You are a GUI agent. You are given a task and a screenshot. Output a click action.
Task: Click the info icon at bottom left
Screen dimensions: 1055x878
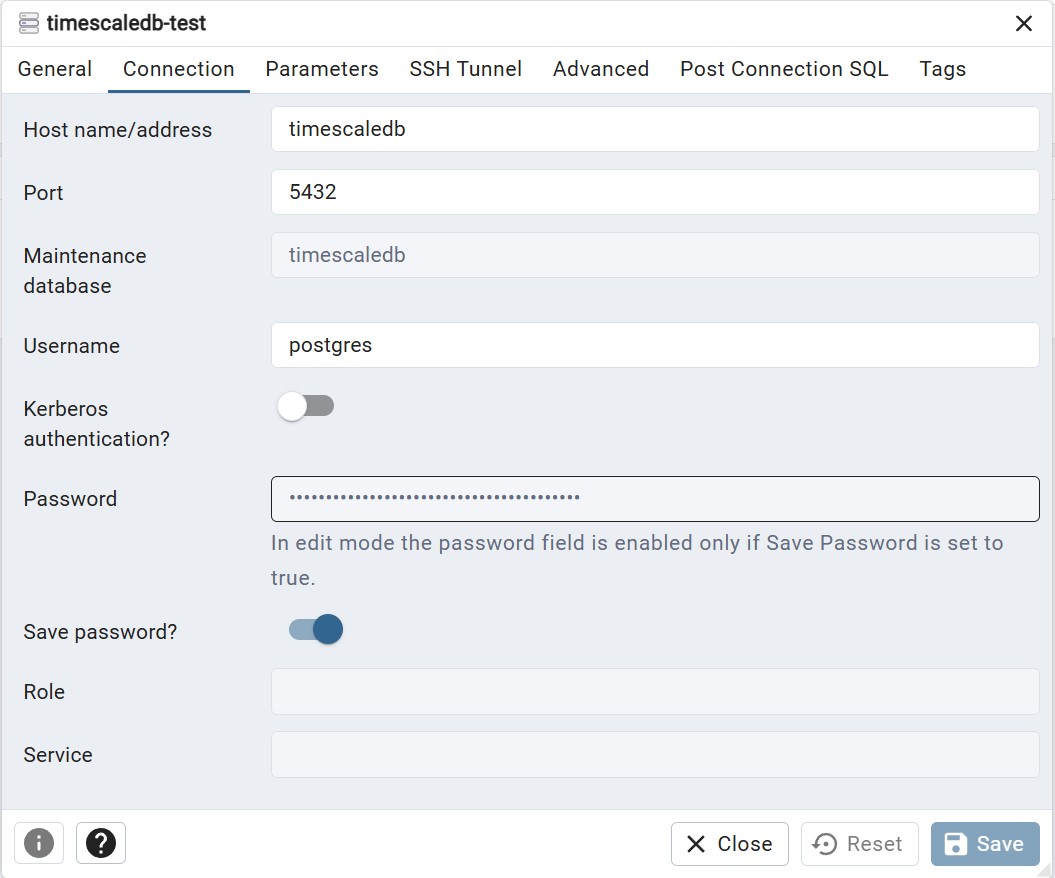click(x=39, y=843)
